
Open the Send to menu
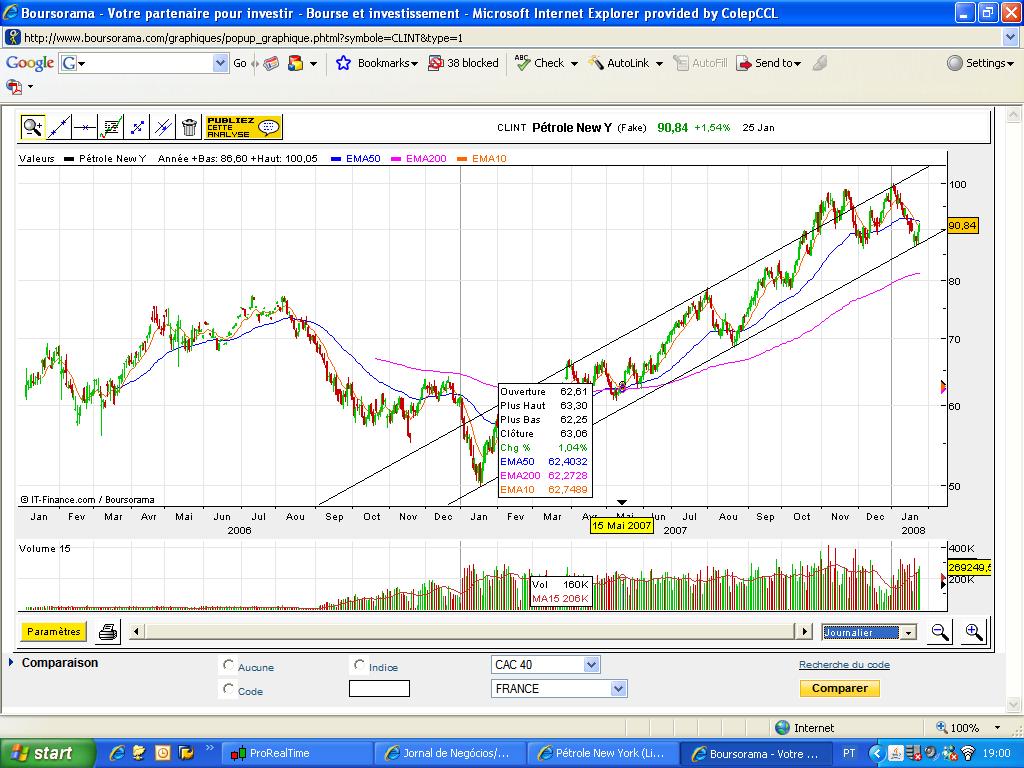click(x=769, y=63)
